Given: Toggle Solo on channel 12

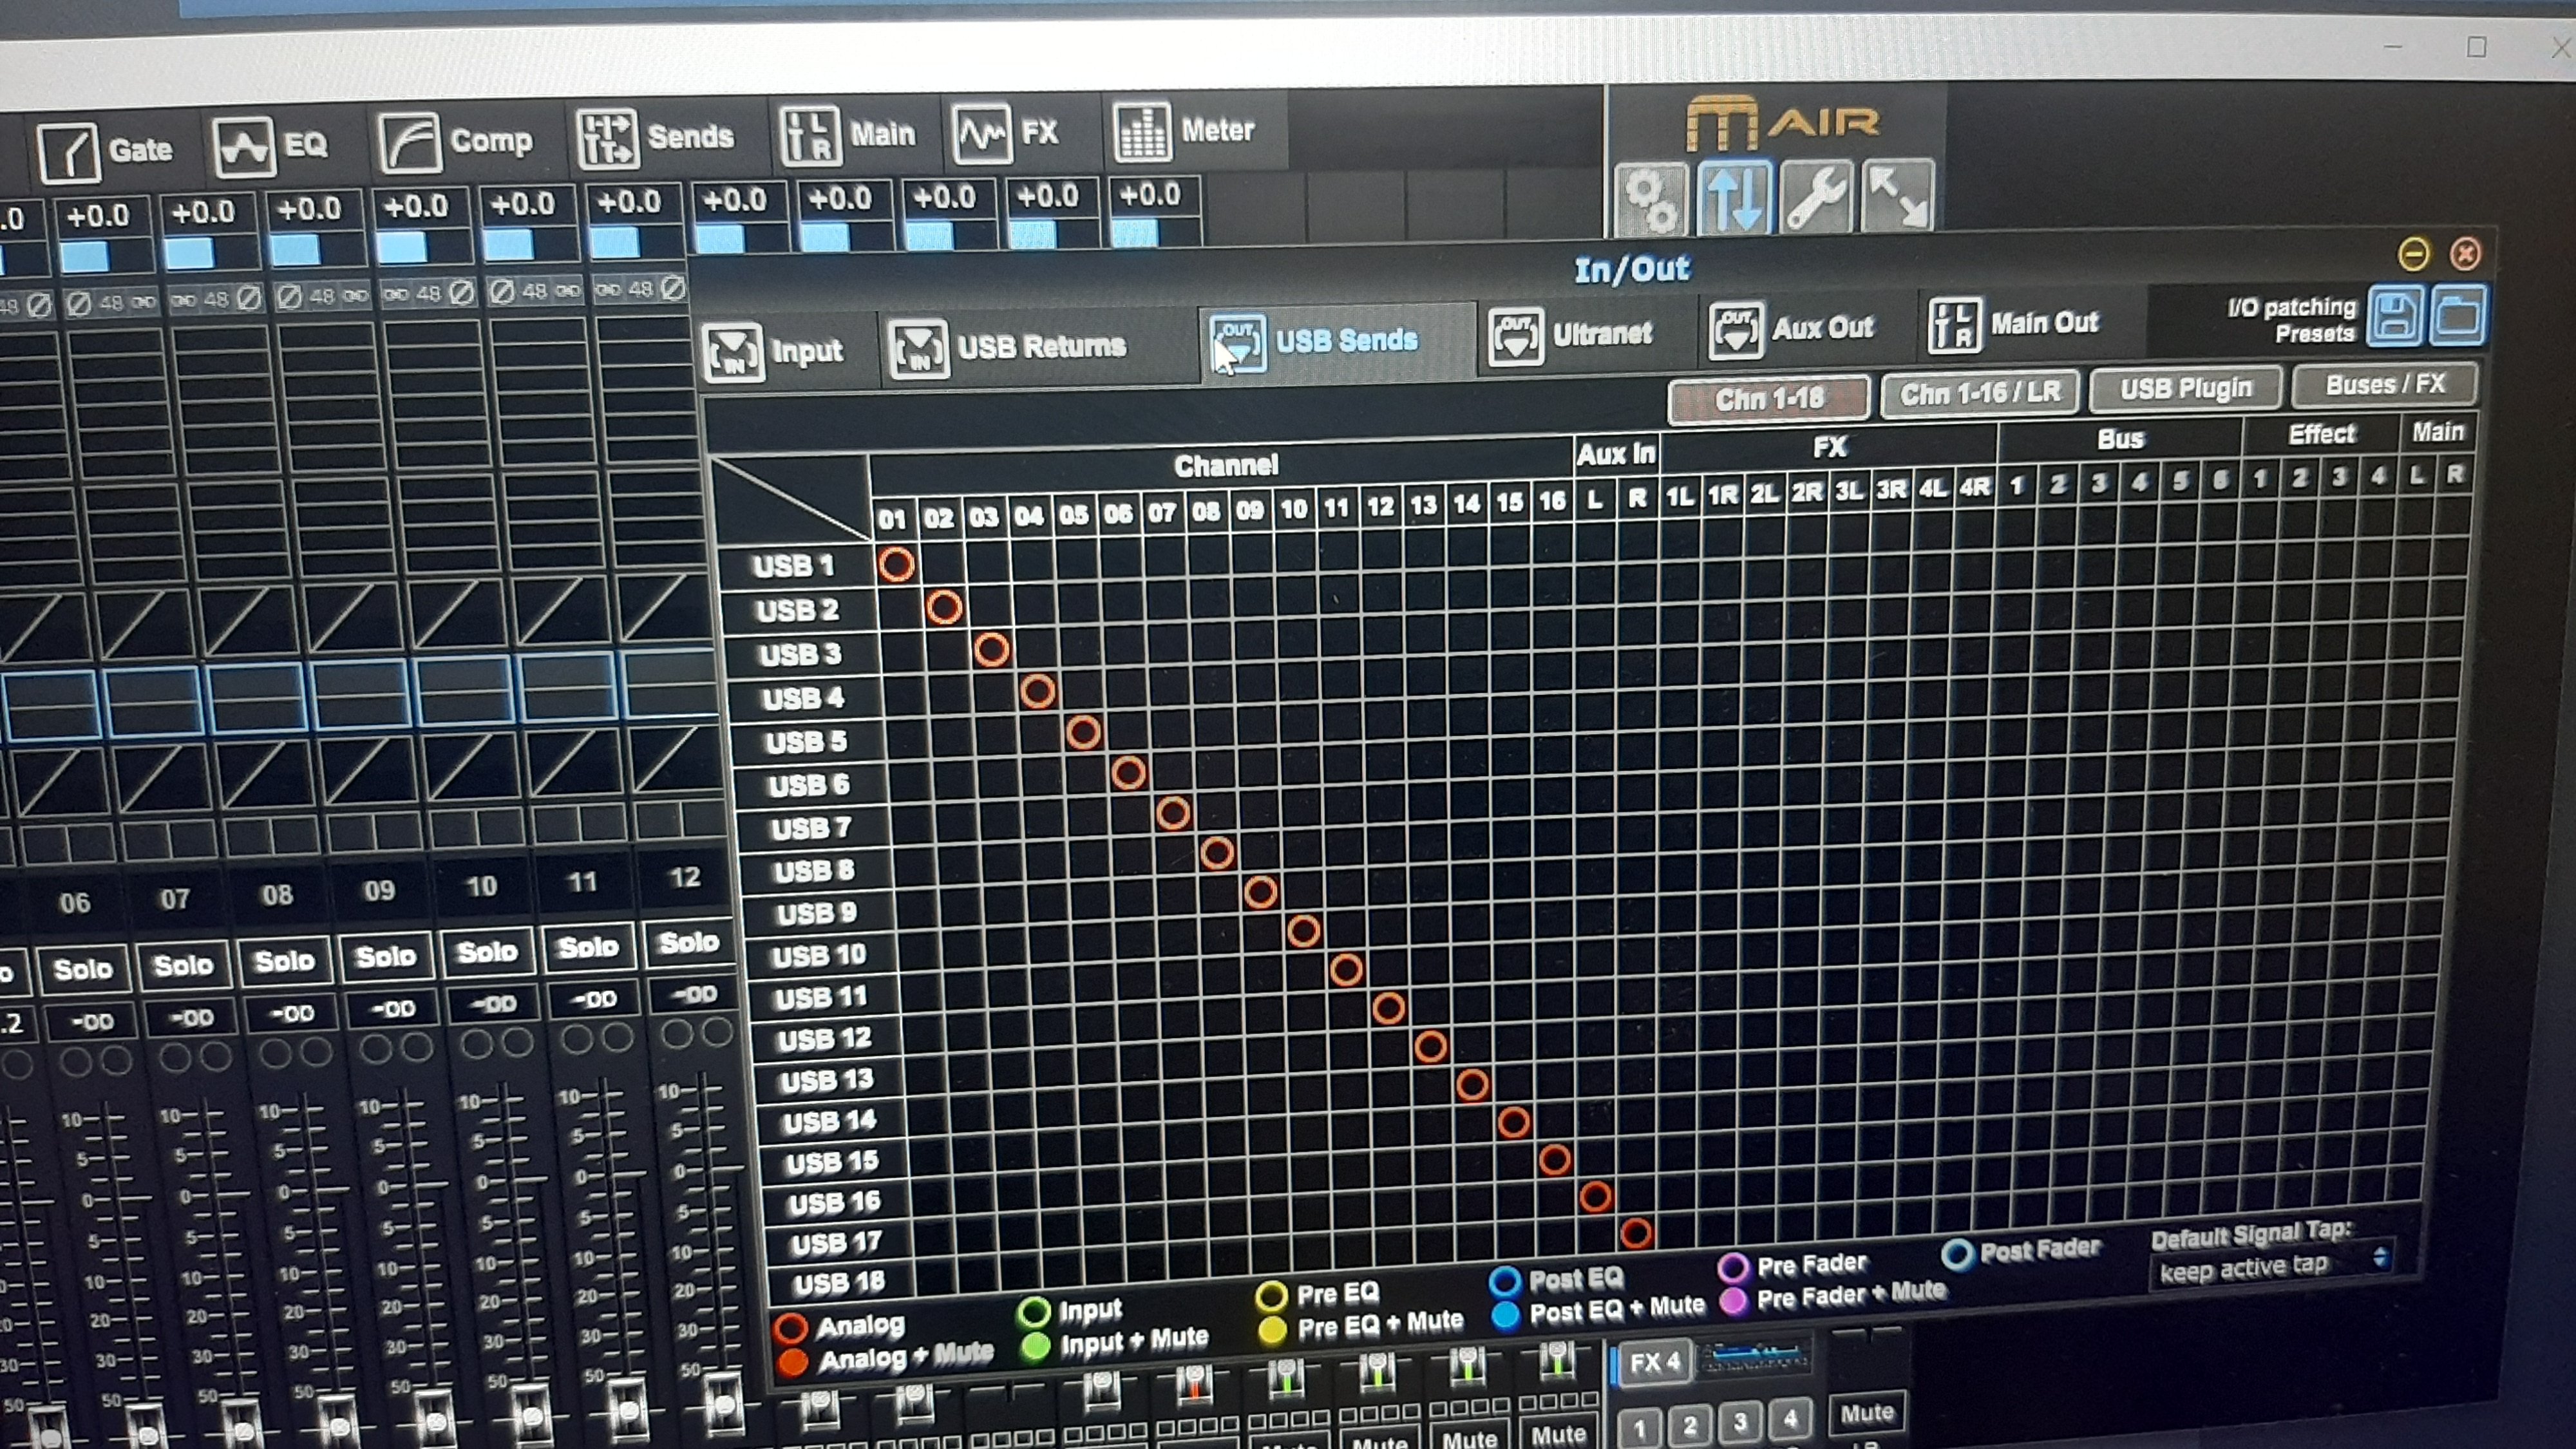Looking at the screenshot, I should coord(689,943).
